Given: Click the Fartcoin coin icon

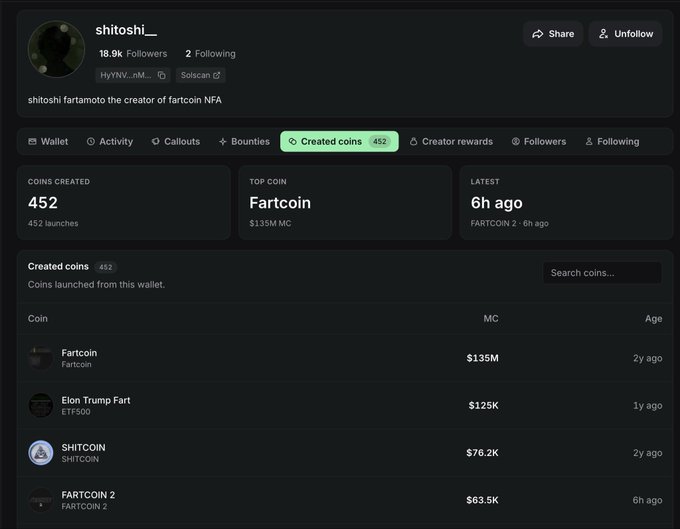Looking at the screenshot, I should (x=41, y=358).
